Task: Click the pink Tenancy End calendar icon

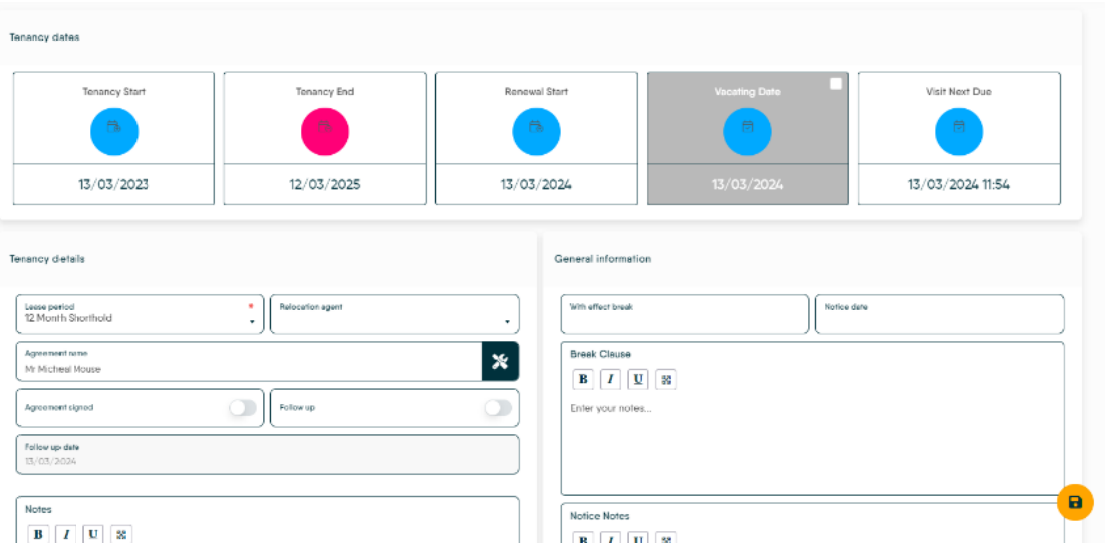Action: point(325,132)
